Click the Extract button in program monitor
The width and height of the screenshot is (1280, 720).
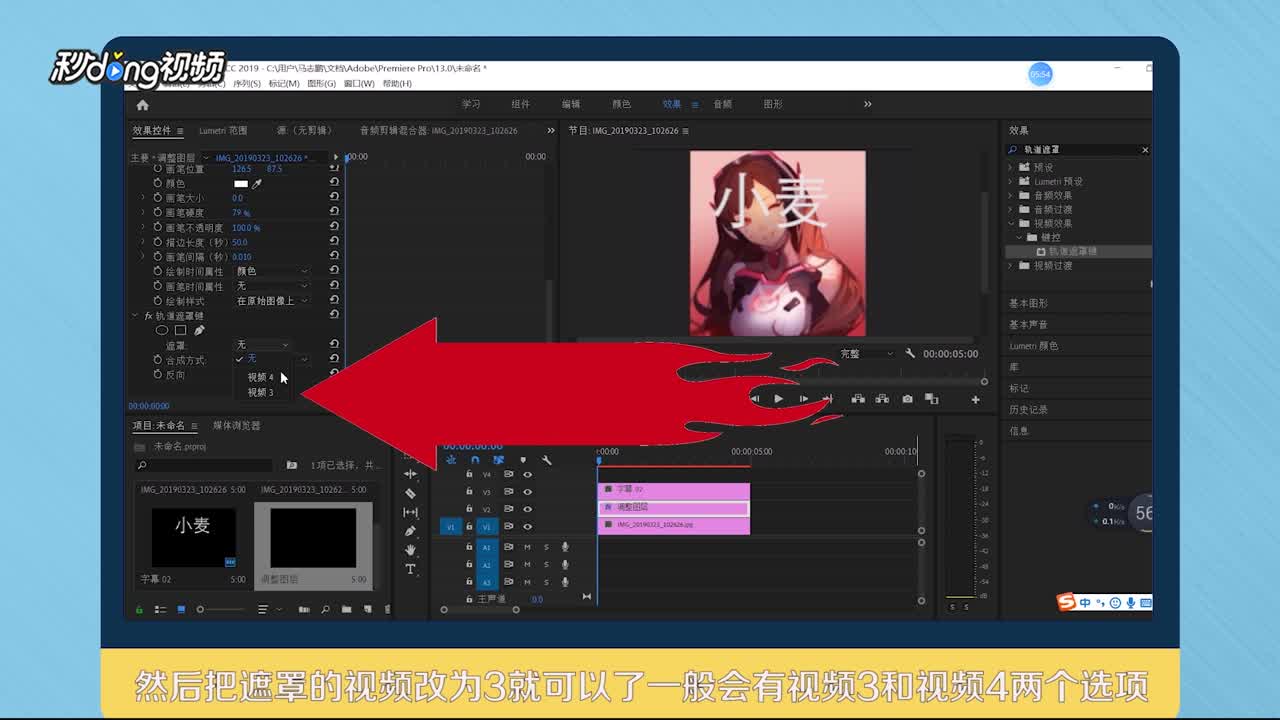coord(882,399)
